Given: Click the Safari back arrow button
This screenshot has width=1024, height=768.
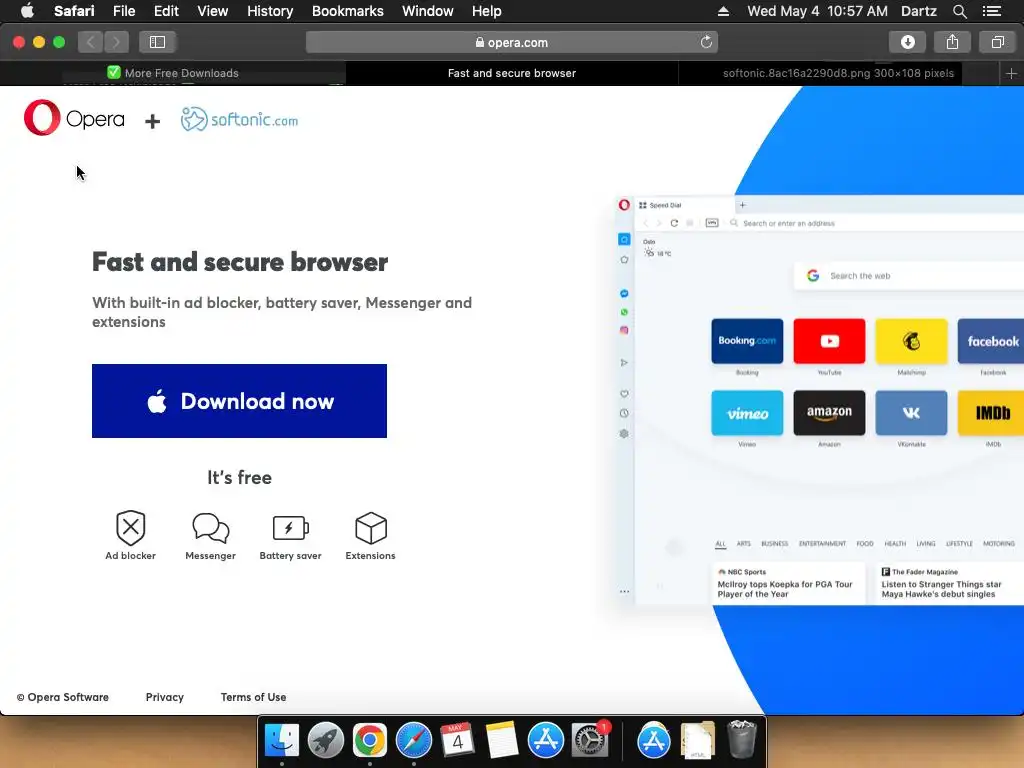Looking at the screenshot, I should [x=91, y=42].
